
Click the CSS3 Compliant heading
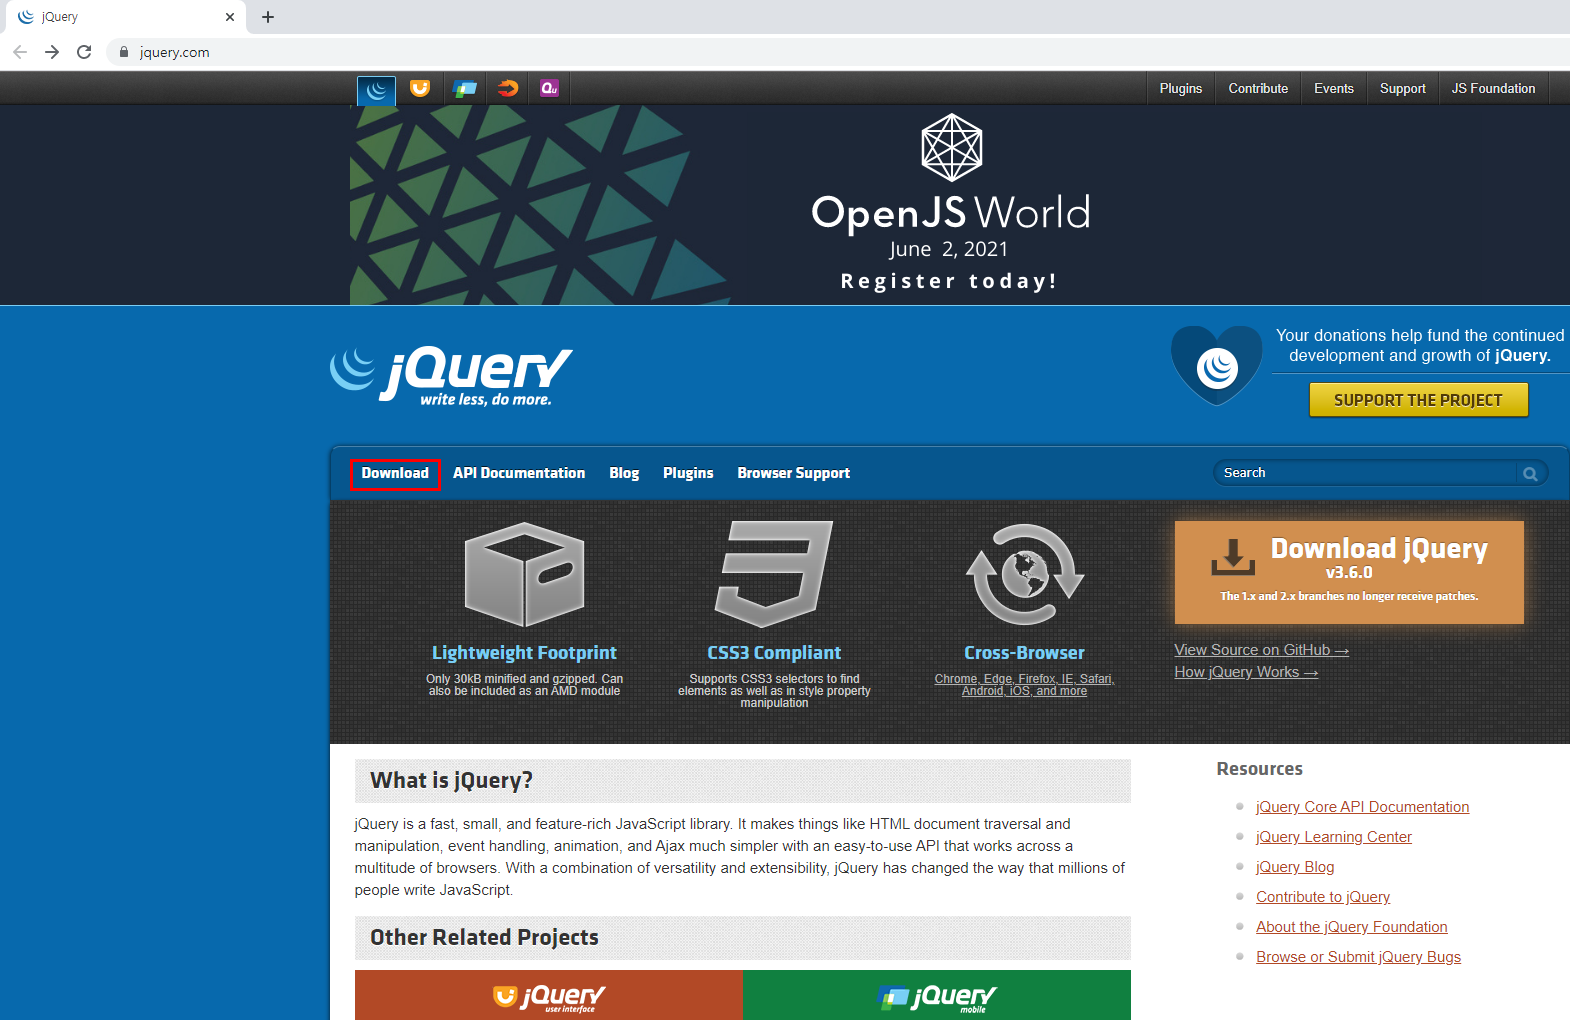pyautogui.click(x=774, y=653)
